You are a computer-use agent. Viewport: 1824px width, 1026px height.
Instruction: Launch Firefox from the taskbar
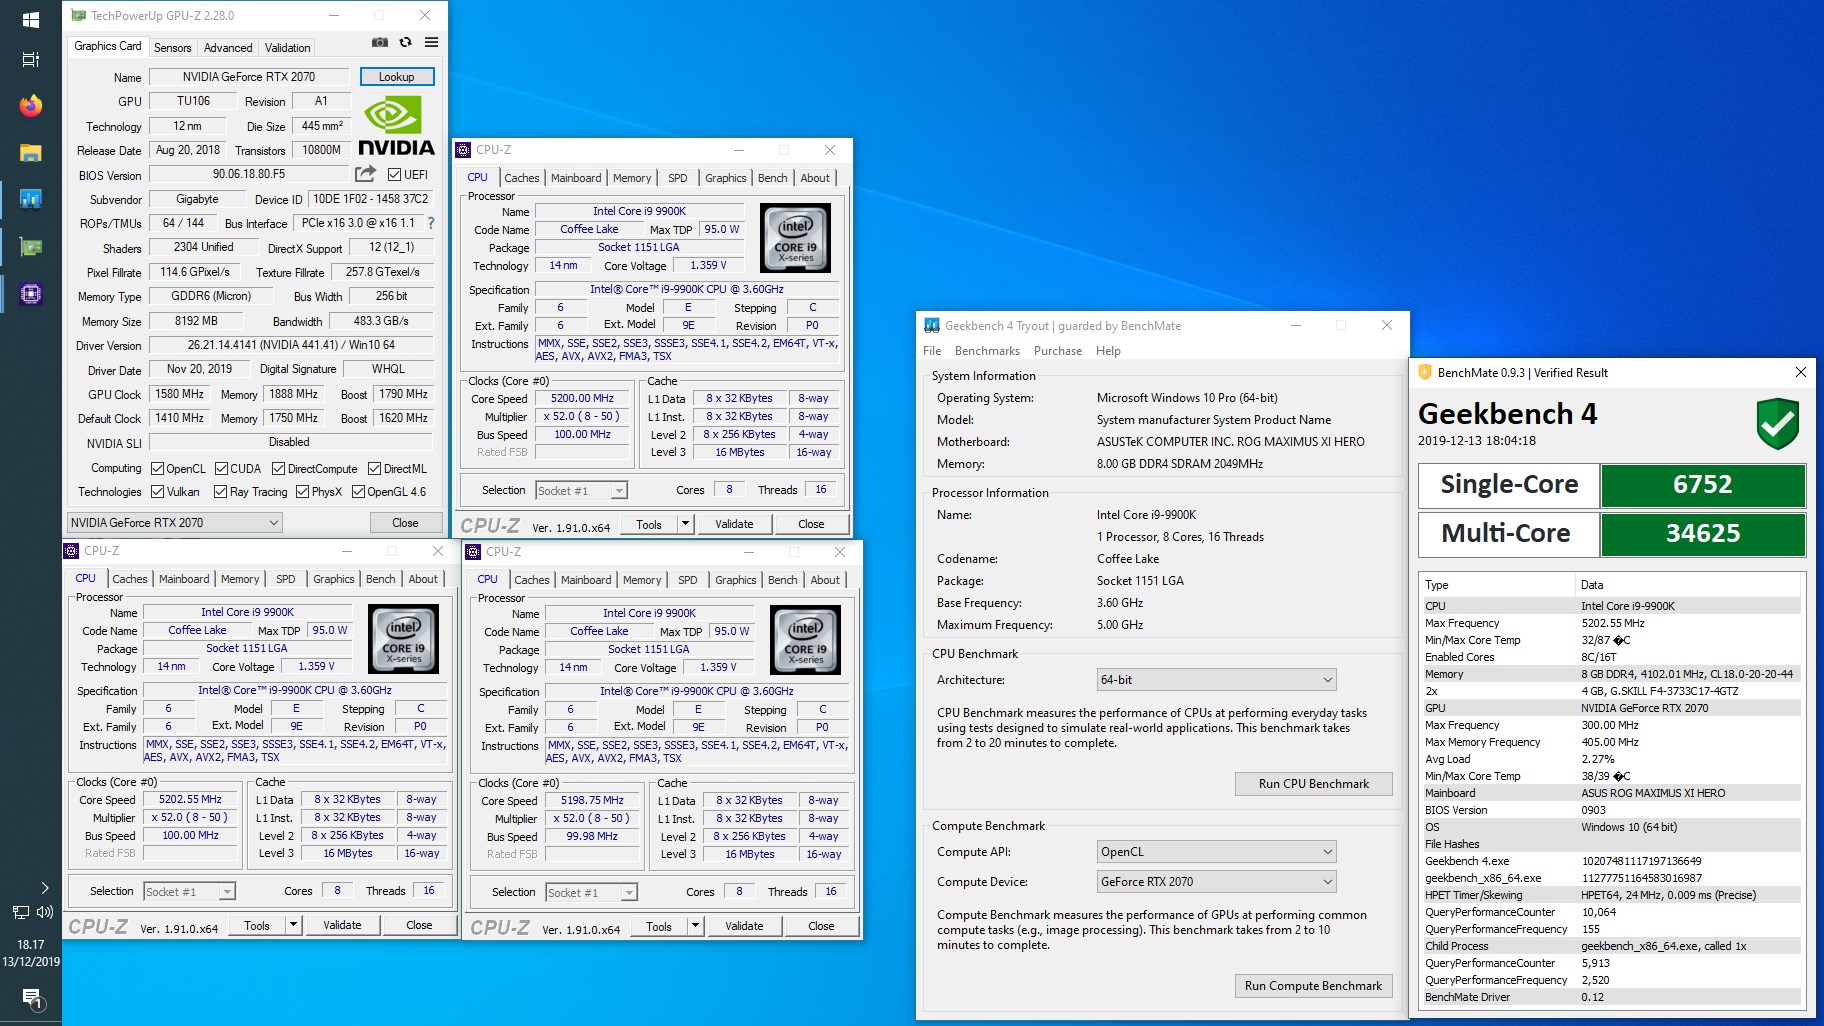(30, 106)
